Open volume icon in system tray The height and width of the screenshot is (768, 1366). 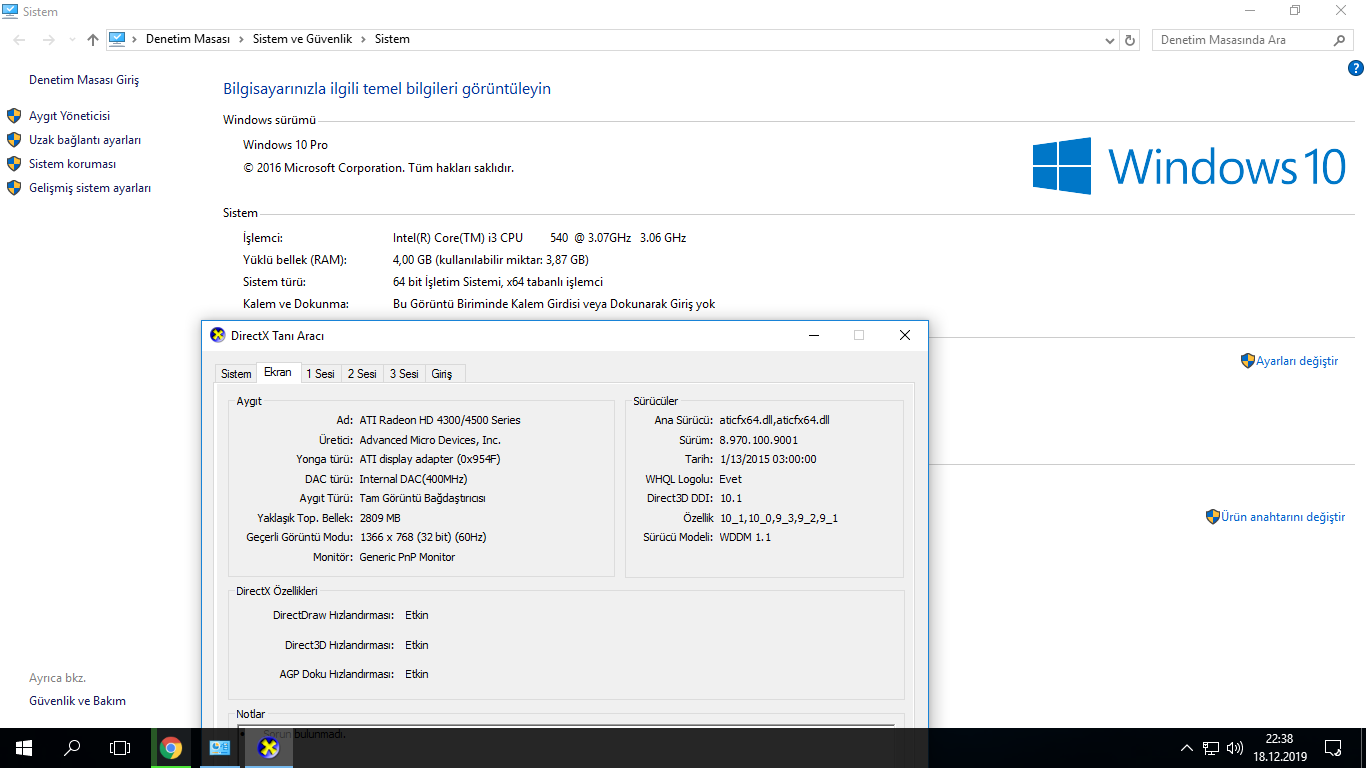(x=1235, y=748)
